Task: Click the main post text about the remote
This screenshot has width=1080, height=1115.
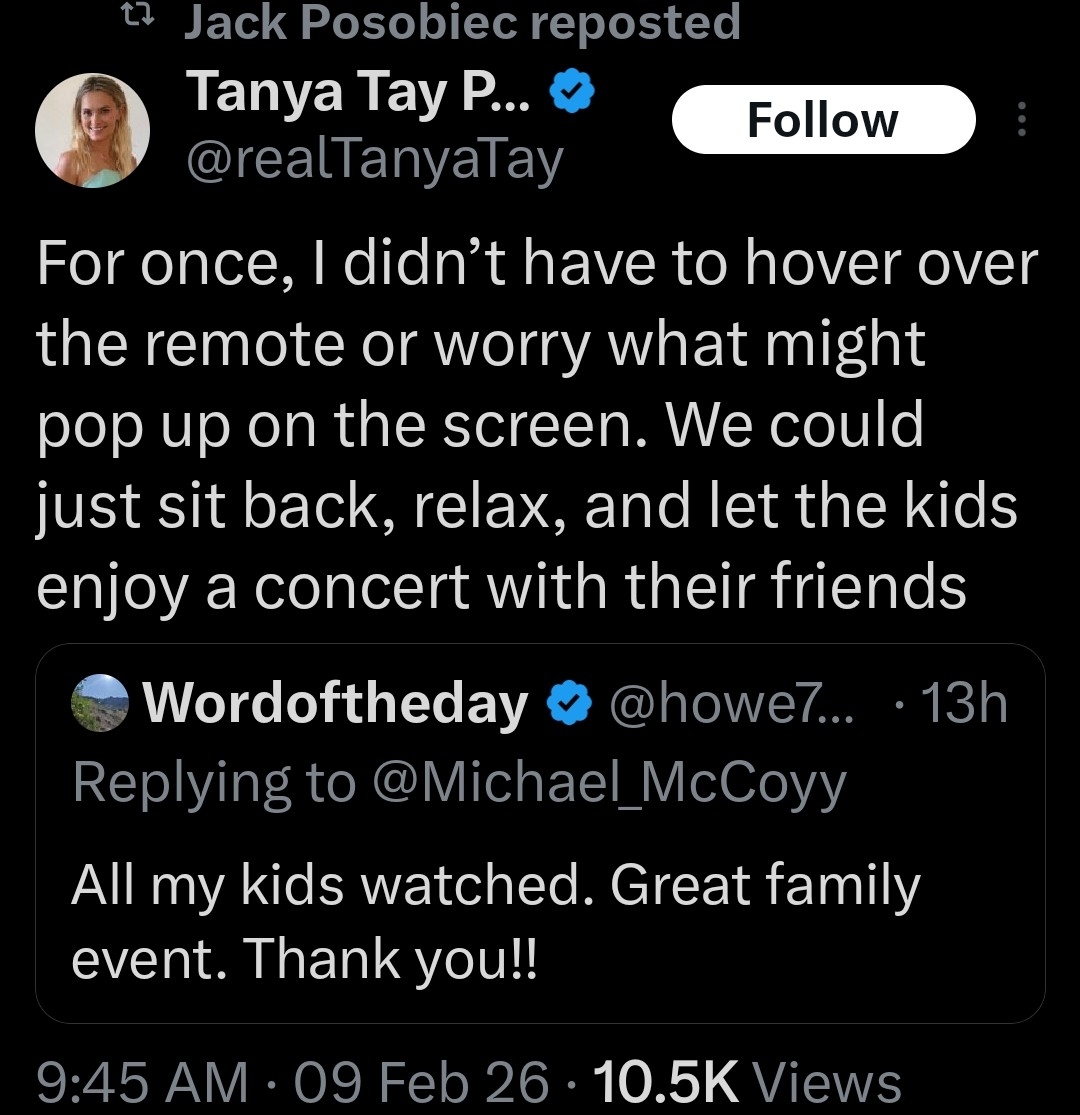Action: 536,425
